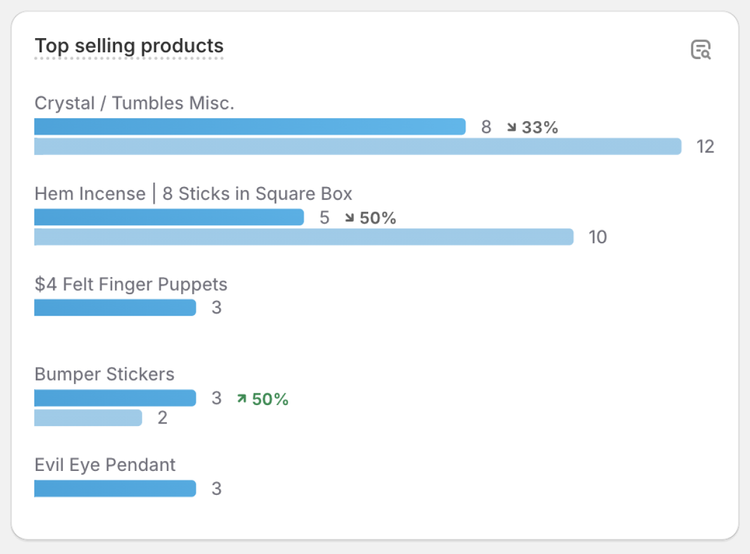Choose the Bumper Stickers product label
Image resolution: width=750 pixels, height=554 pixels.
(104, 374)
